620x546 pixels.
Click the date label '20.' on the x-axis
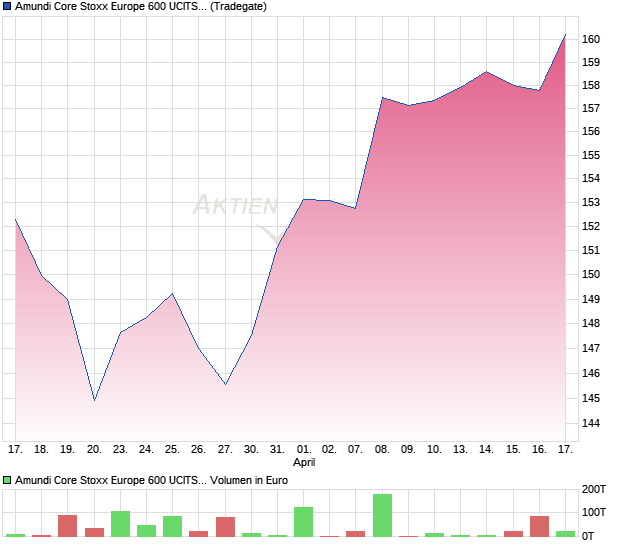[x=94, y=450]
